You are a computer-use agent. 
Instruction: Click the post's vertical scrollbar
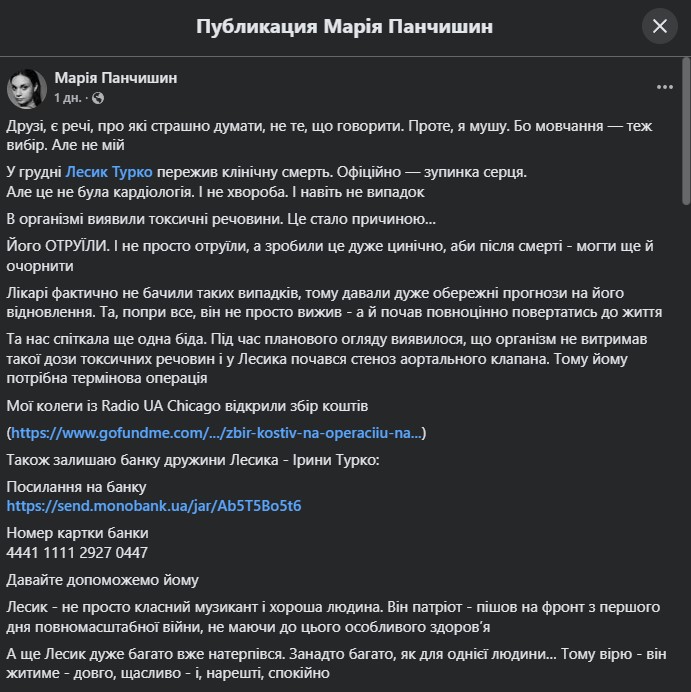pos(686,132)
